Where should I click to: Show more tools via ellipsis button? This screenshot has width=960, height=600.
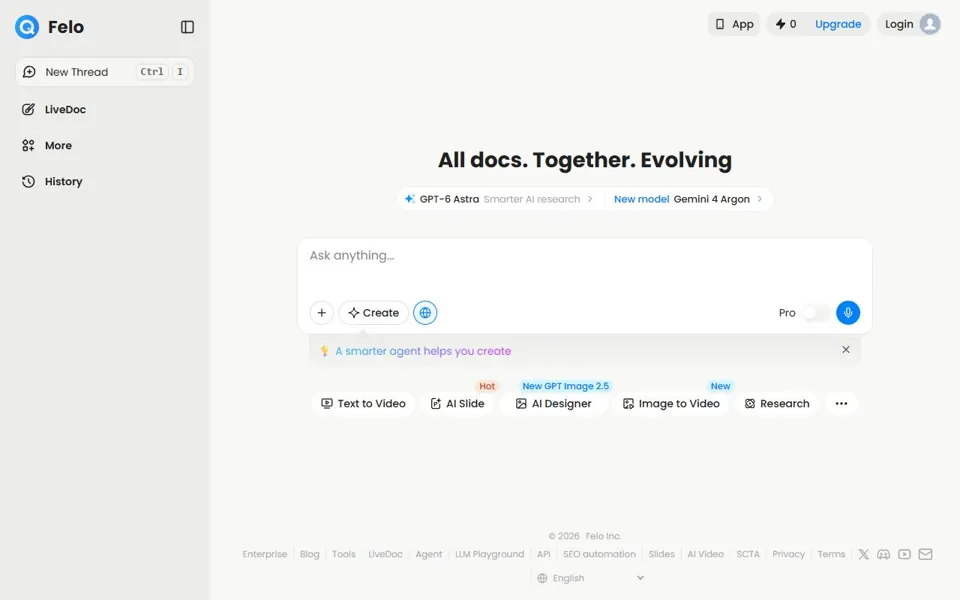click(x=841, y=403)
